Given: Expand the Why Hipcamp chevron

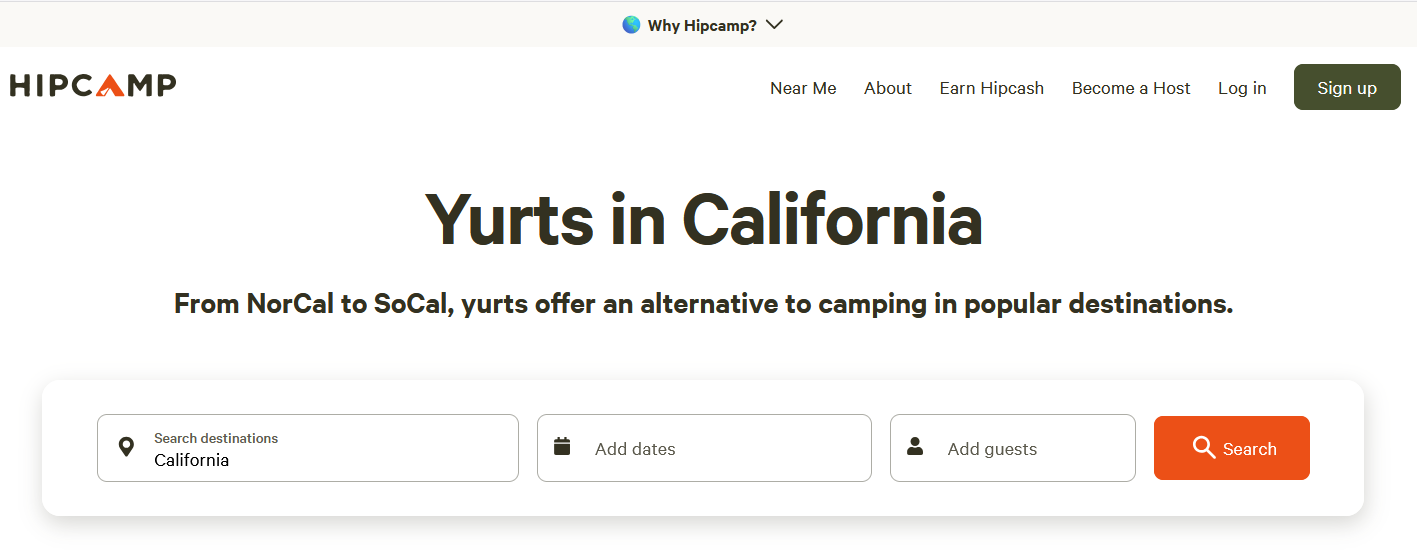Looking at the screenshot, I should (774, 25).
